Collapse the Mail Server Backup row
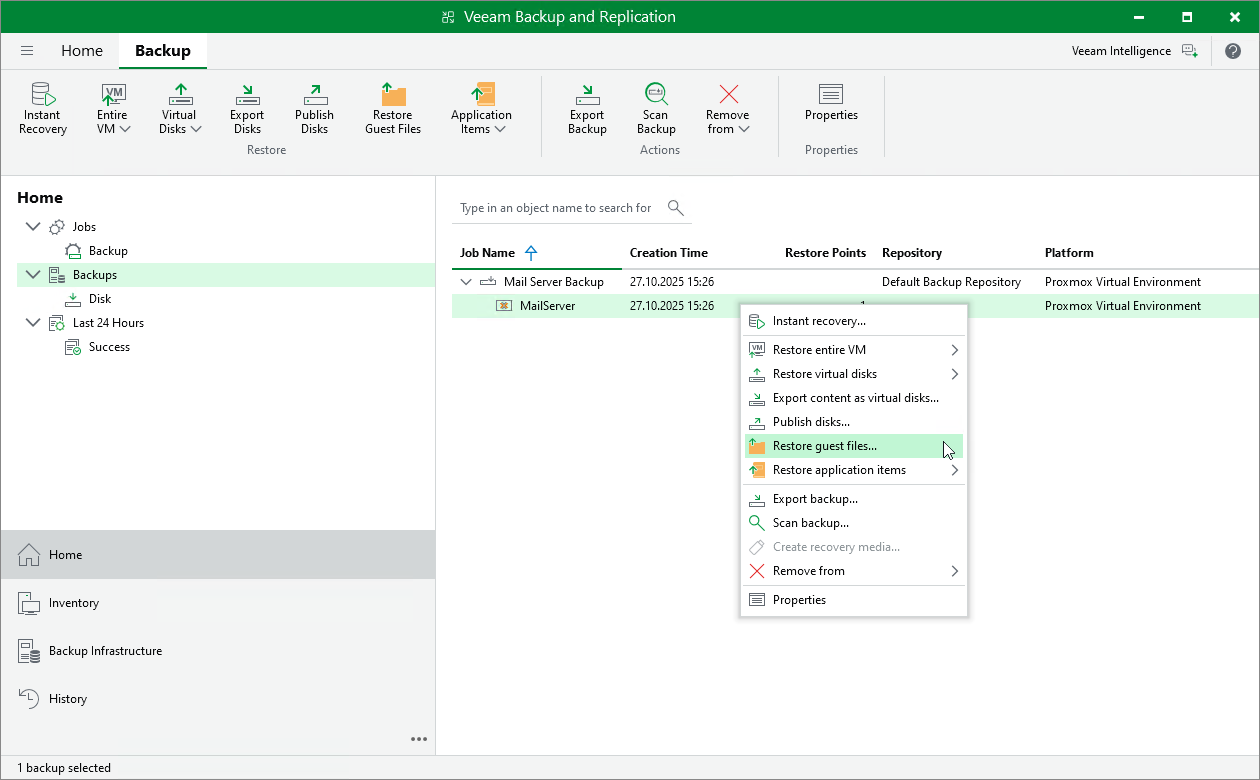 pyautogui.click(x=466, y=282)
